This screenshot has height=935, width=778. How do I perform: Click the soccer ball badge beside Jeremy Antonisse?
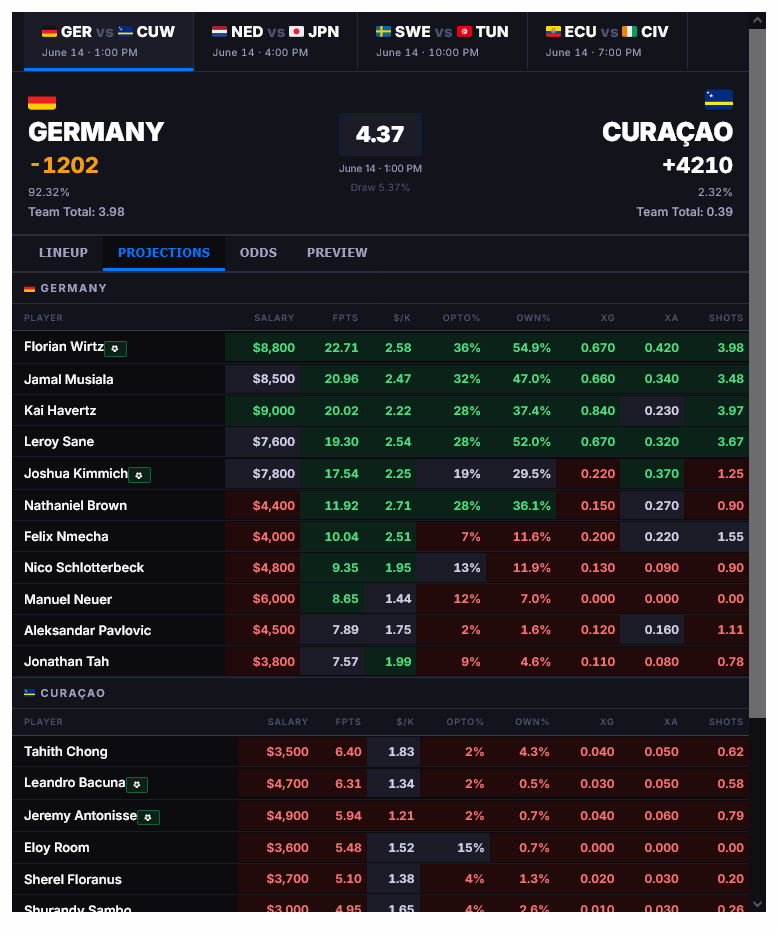[x=148, y=817]
